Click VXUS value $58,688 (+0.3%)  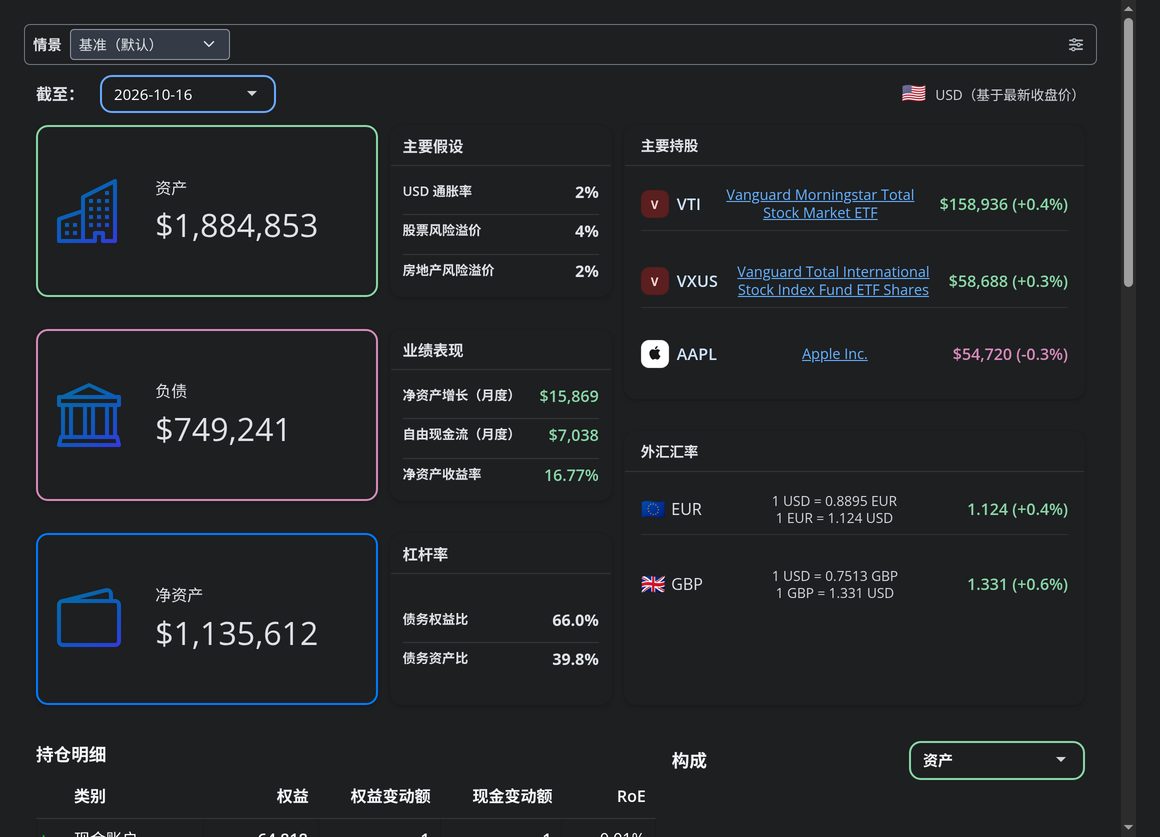1008,281
